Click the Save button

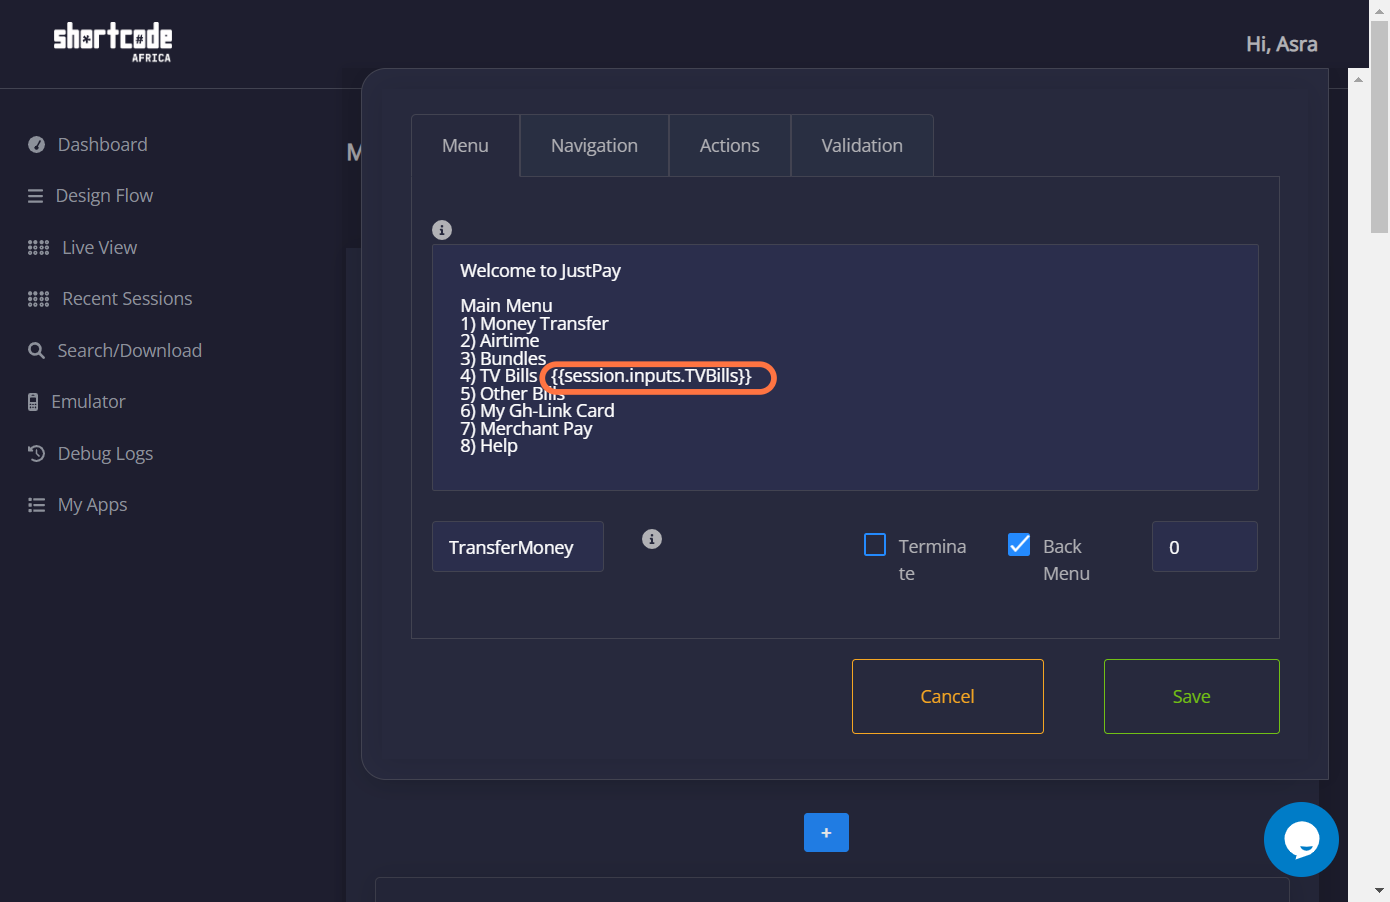click(1192, 696)
